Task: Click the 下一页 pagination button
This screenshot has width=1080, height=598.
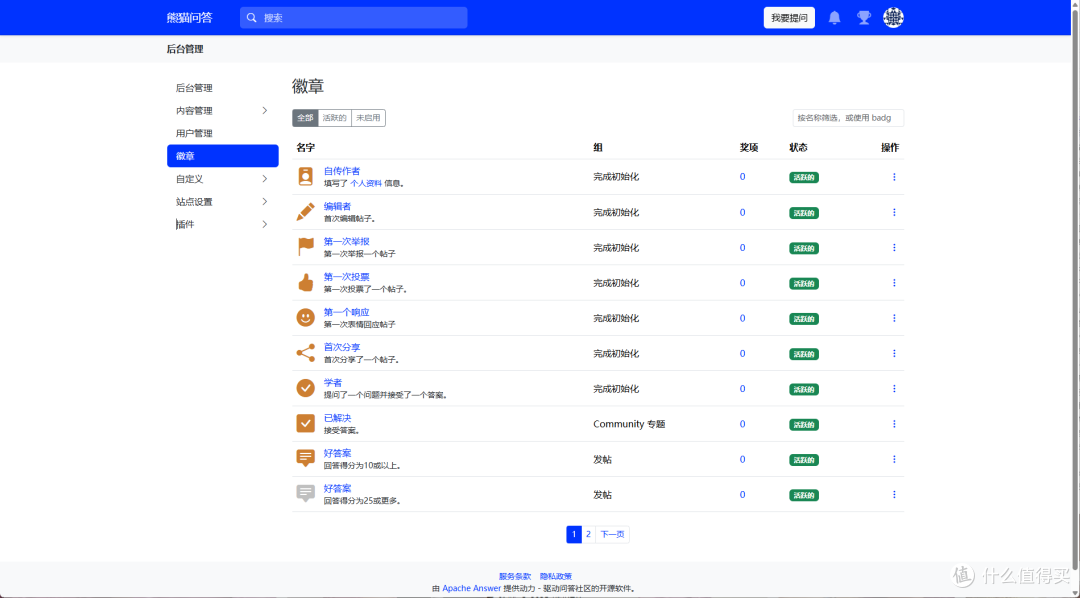Action: pyautogui.click(x=612, y=534)
